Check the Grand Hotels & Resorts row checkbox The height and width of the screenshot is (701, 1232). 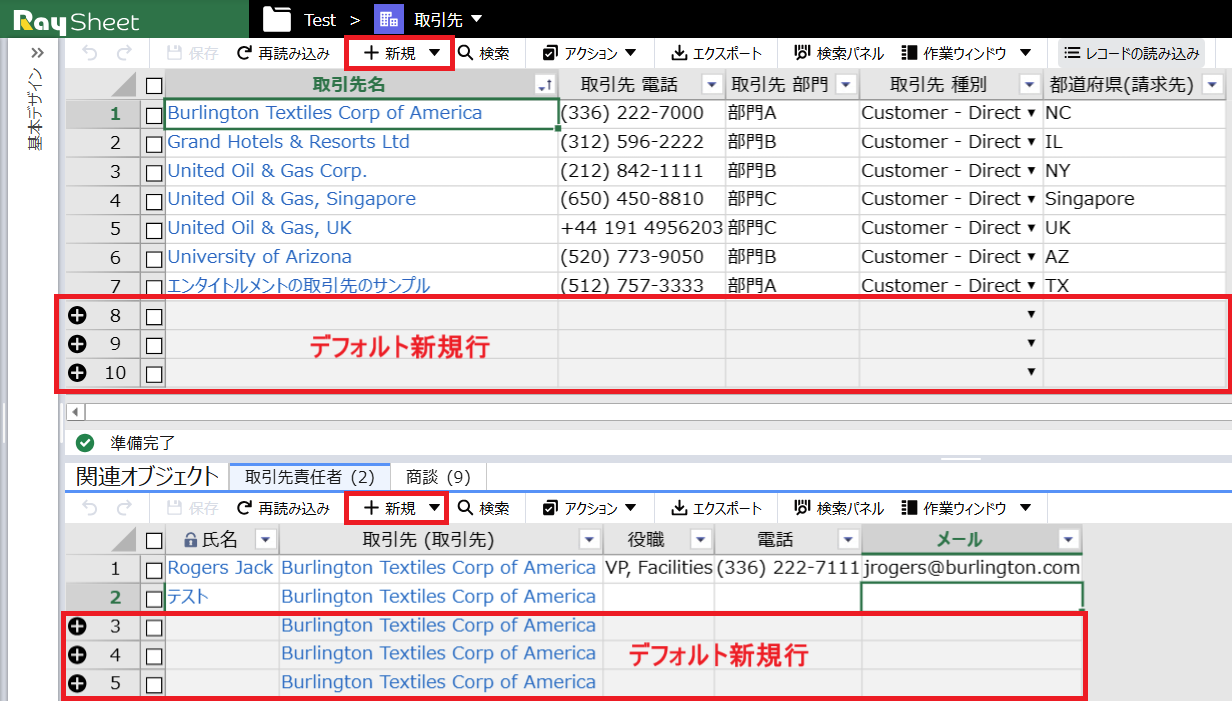pos(154,144)
